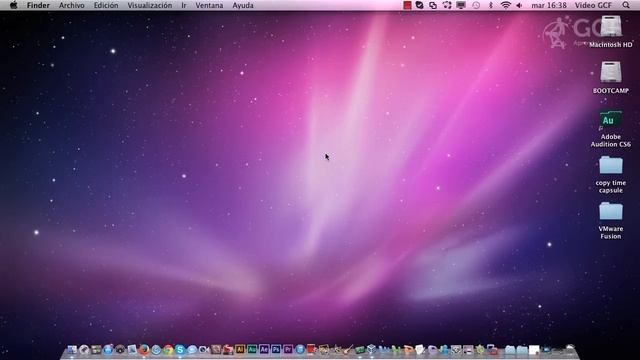Select the BOOTCAMP drive icon
This screenshot has height=360, width=640.
pyautogui.click(x=611, y=72)
